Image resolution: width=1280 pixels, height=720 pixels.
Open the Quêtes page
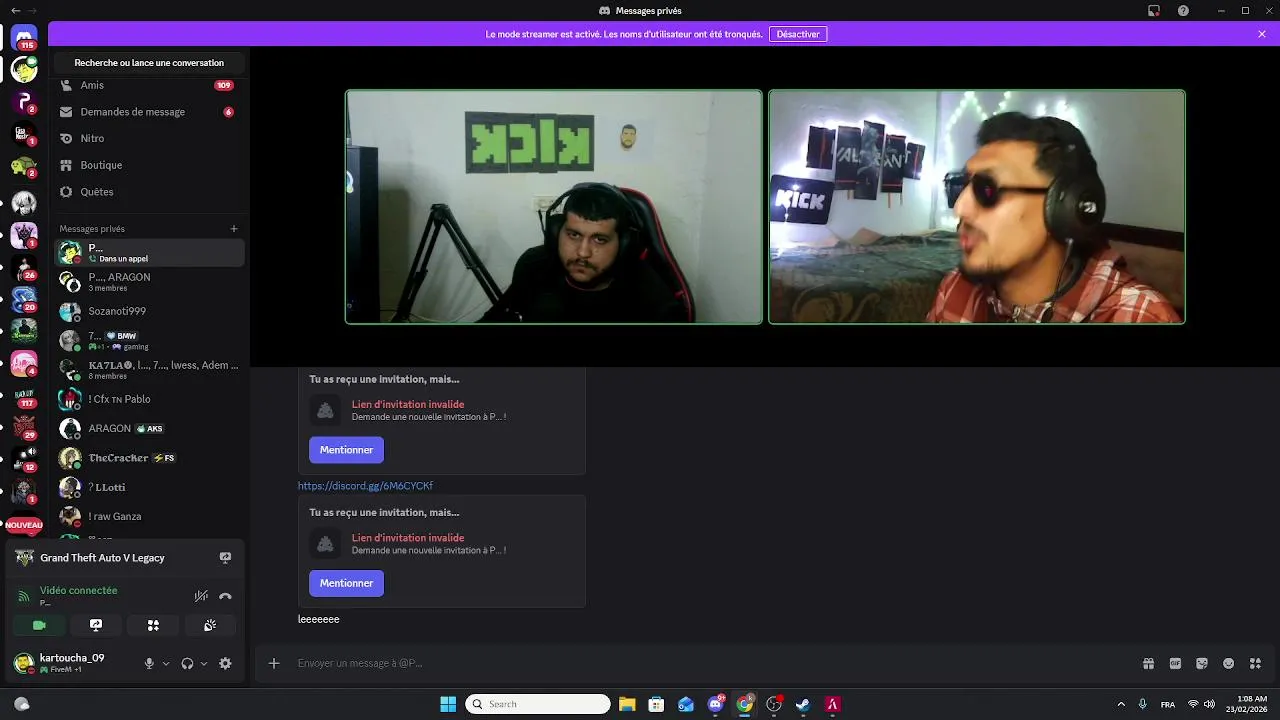point(148,191)
